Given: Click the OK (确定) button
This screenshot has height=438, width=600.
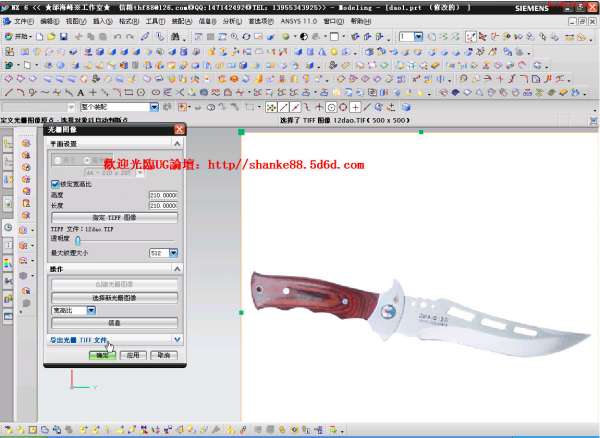Looking at the screenshot, I should tap(101, 354).
